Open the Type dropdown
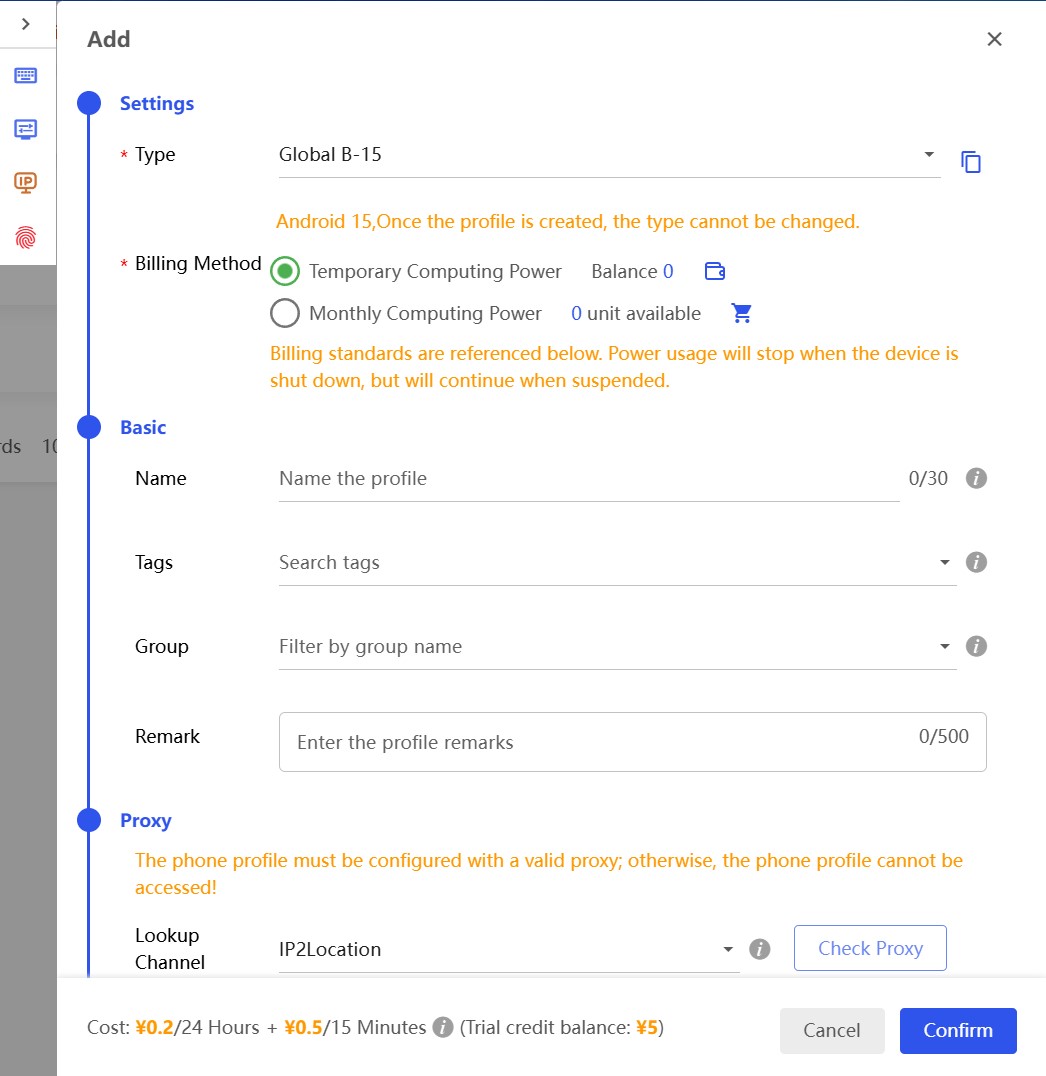 coord(928,154)
